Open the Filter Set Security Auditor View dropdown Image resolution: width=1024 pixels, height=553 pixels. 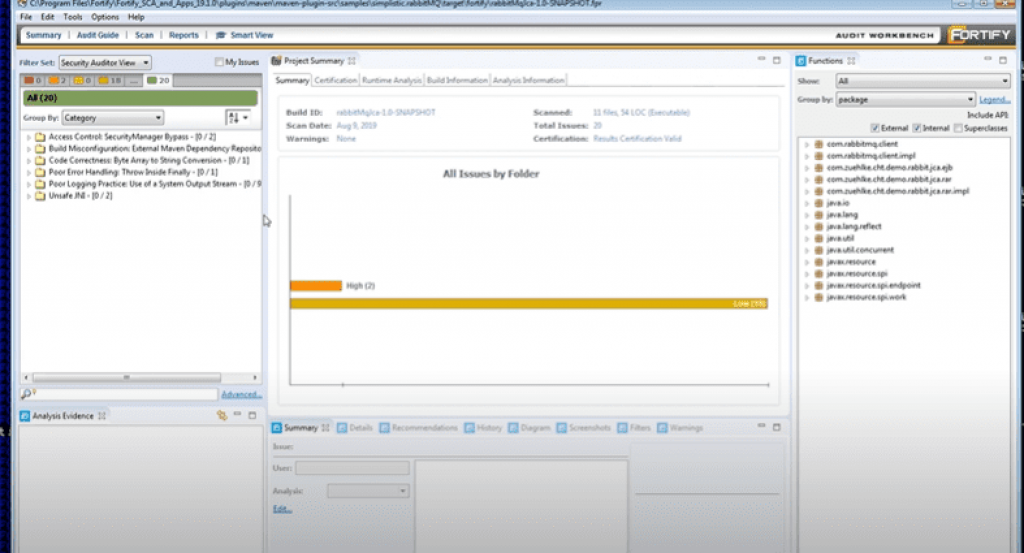105,63
